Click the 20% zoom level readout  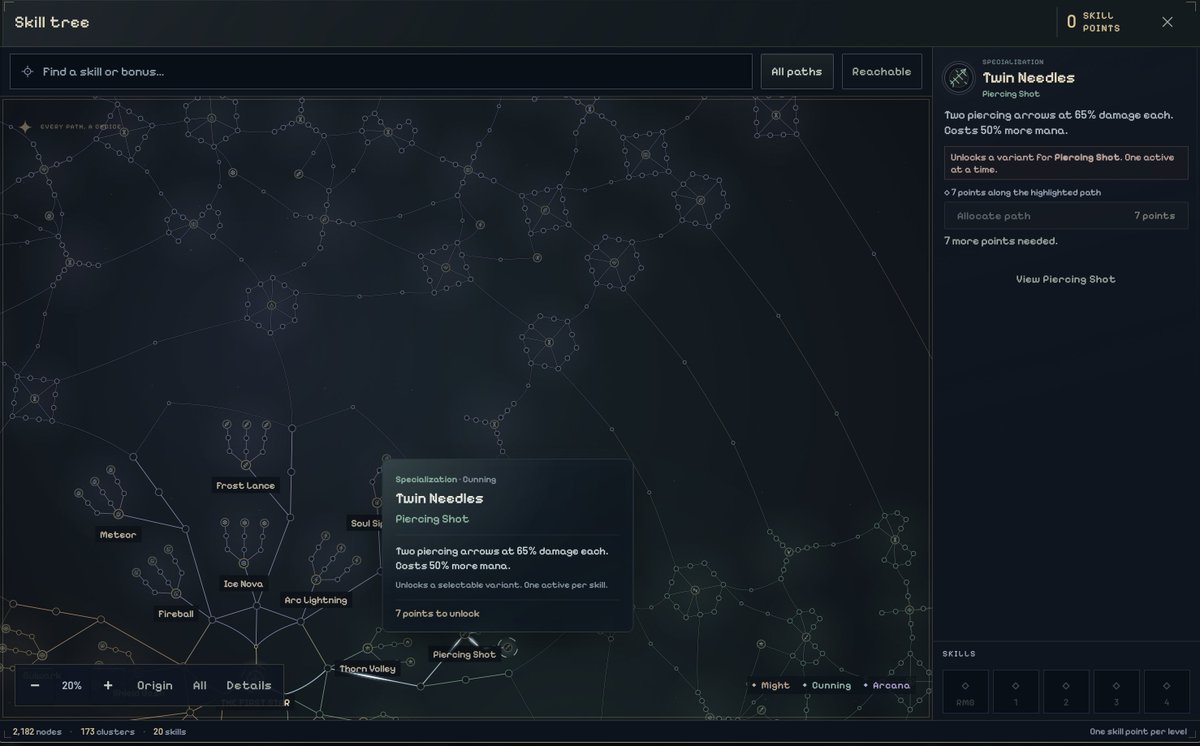[x=72, y=685]
